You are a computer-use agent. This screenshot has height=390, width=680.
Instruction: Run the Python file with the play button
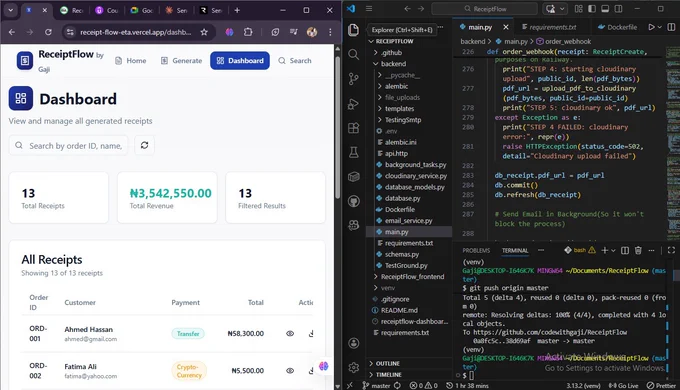click(651, 27)
